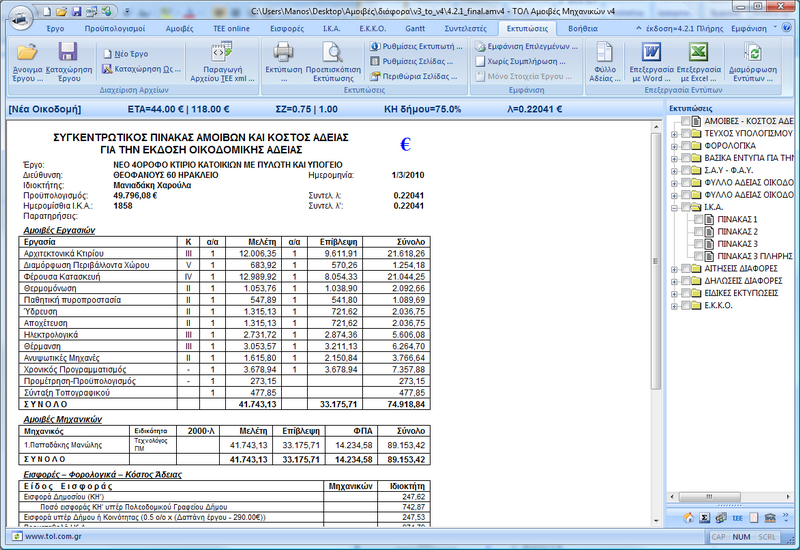
Task: Enable the ΠΙΝΑΚΑΣ 3 ΠΛΗΡΗΣ checkbox
Action: click(699, 256)
